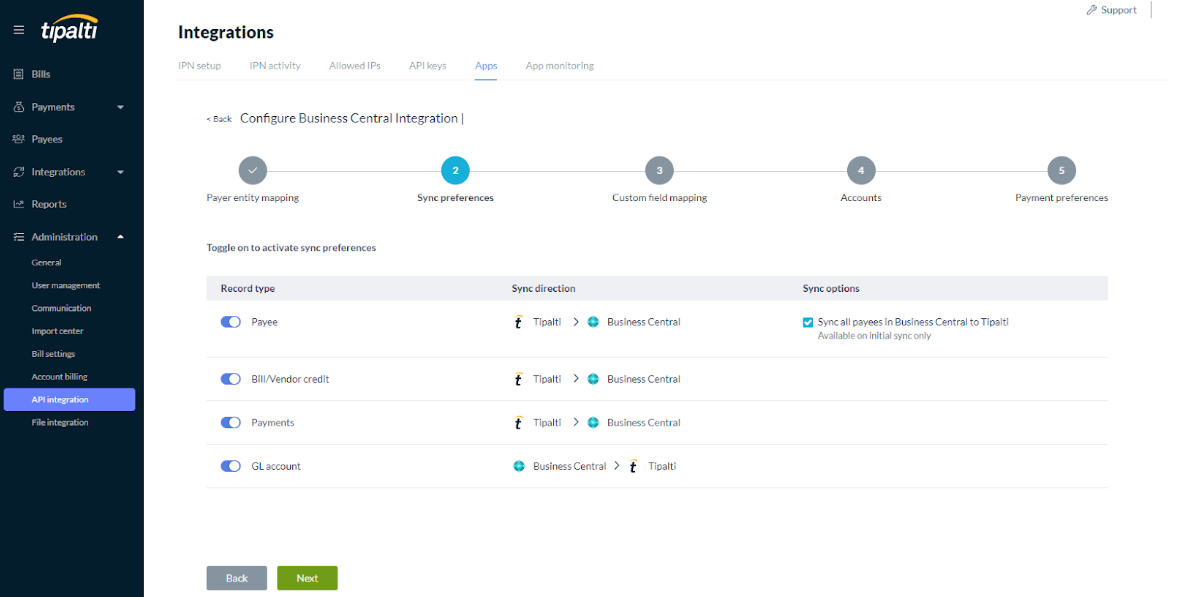Viewport: 1198px width, 597px height.
Task: Turn off the GL account toggle
Action: pos(231,466)
